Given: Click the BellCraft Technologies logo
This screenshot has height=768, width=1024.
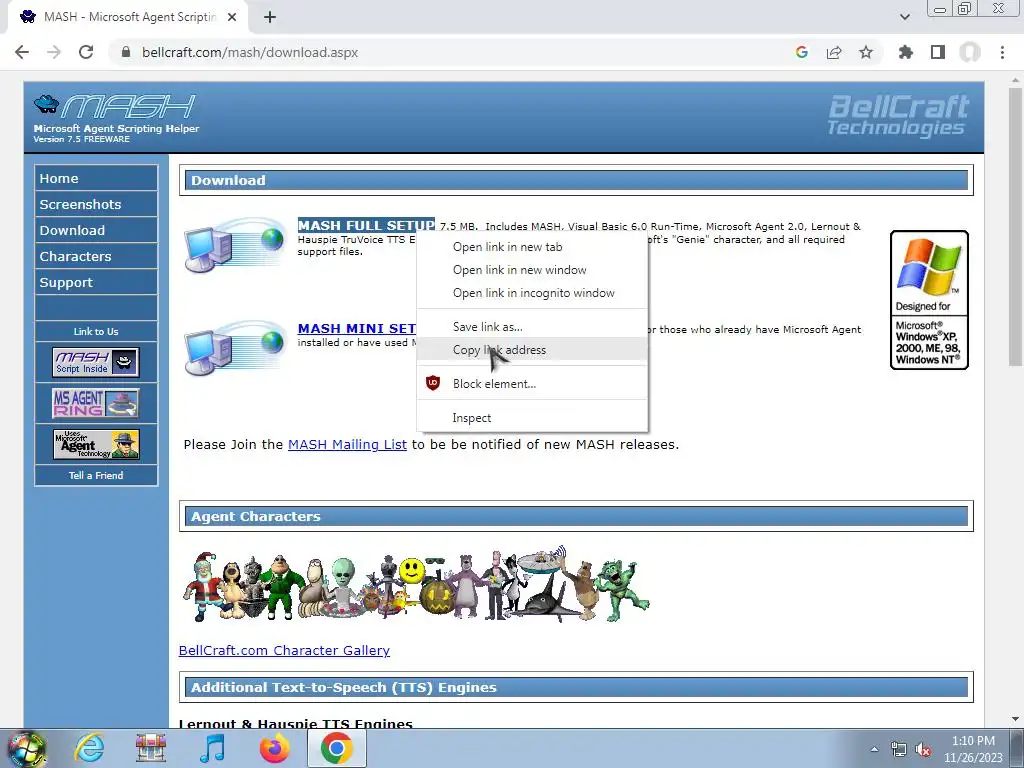Looking at the screenshot, I should click(898, 116).
